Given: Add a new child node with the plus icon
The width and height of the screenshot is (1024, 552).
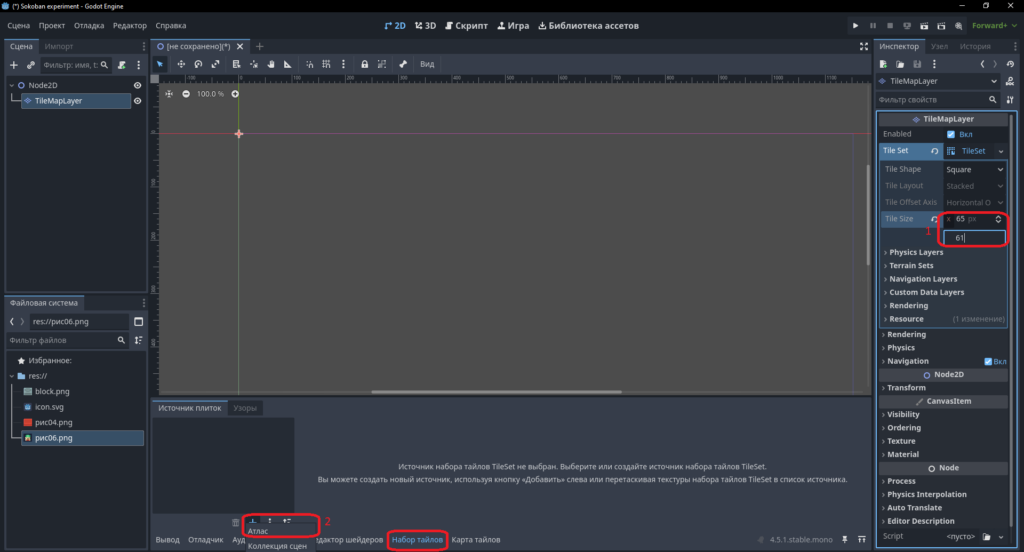Looking at the screenshot, I should 14,65.
